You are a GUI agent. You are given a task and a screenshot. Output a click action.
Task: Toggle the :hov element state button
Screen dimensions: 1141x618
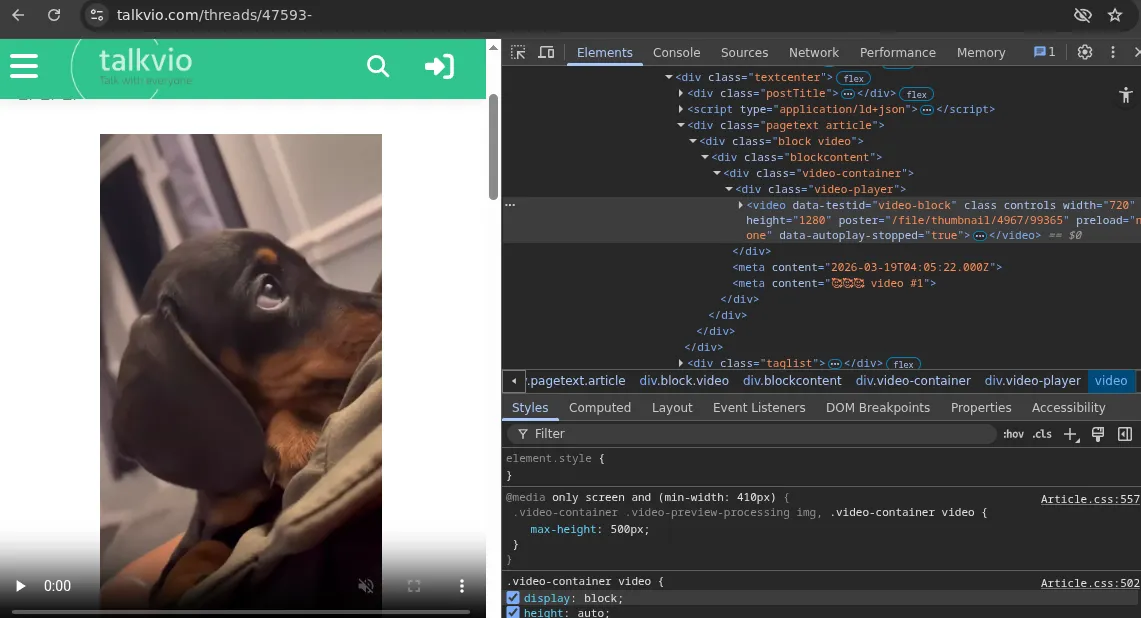[1013, 434]
